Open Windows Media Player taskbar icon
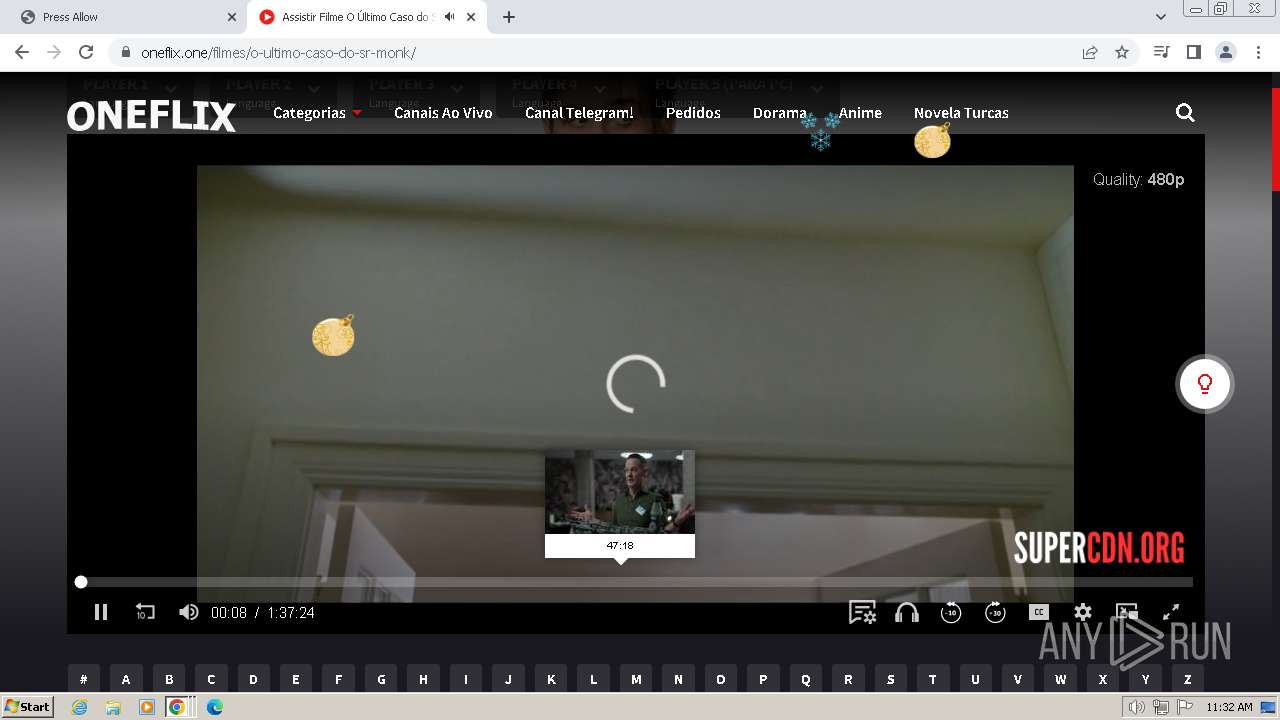 (147, 707)
